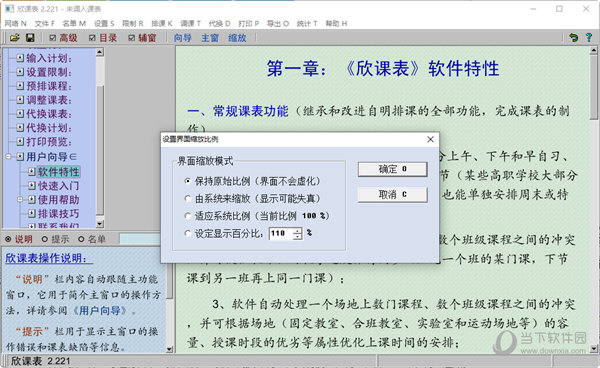
Task: Open the 排课 K menu
Action: [161, 23]
